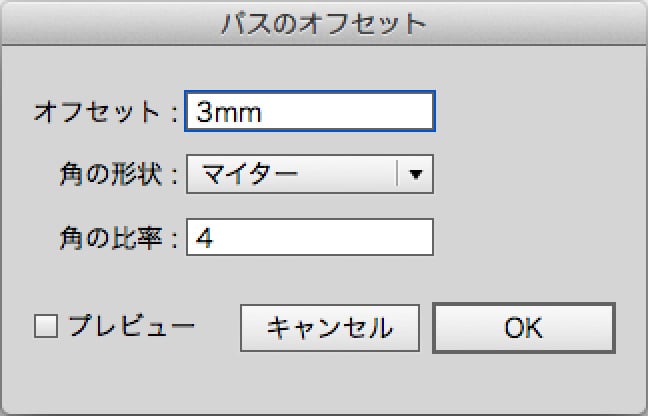Click the dropdown arrow beside マイター
Screen dimensions: 648x420
(x=416, y=175)
